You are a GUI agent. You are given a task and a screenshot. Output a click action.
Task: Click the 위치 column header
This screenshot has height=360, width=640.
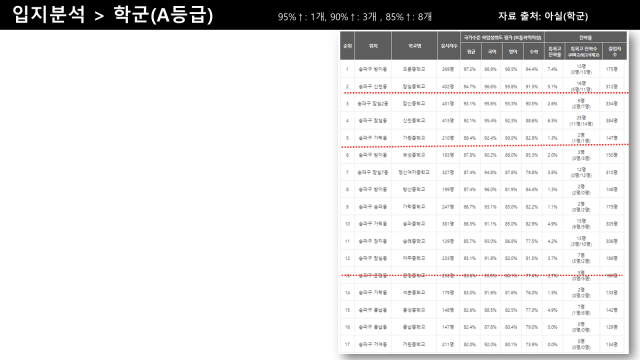pyautogui.click(x=373, y=46)
